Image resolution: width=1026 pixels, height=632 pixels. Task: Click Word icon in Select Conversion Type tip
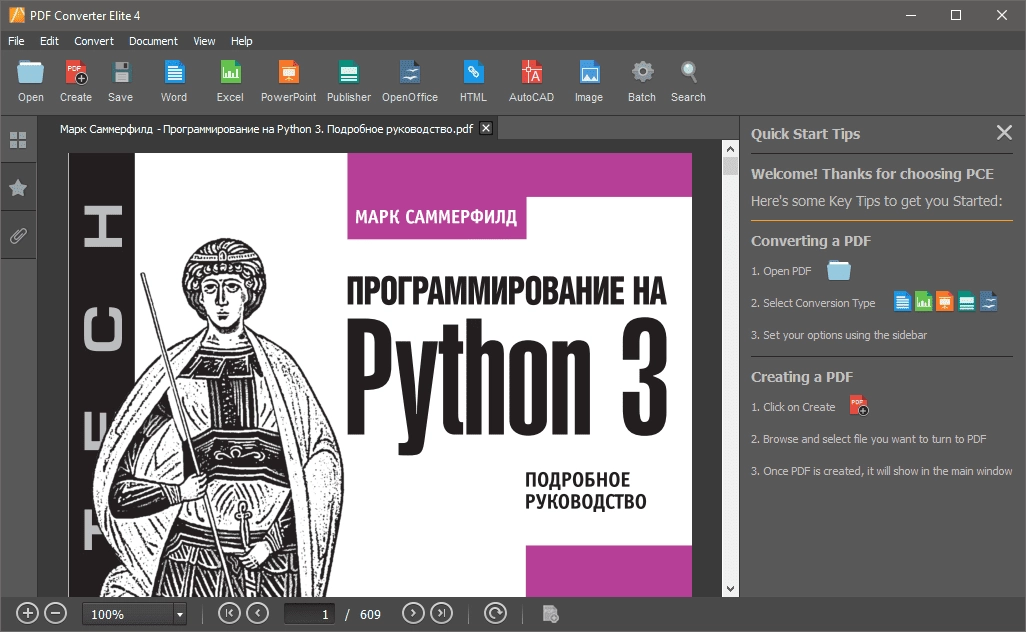[x=902, y=302]
